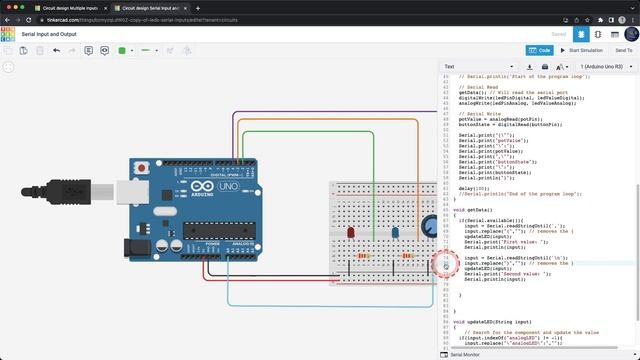Click the delete trash icon

click(x=40, y=51)
